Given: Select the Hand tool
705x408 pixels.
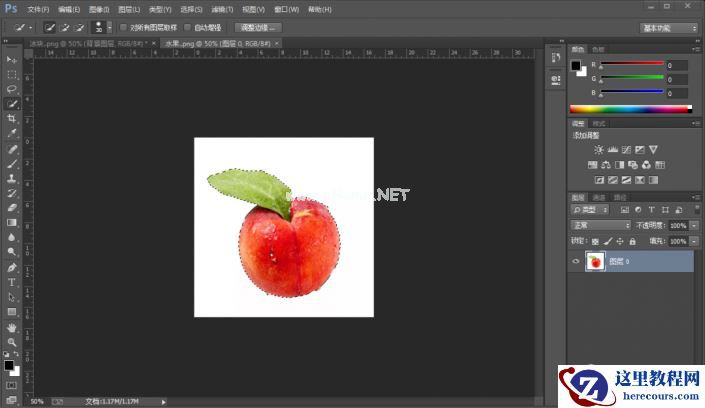Looking at the screenshot, I should [12, 328].
